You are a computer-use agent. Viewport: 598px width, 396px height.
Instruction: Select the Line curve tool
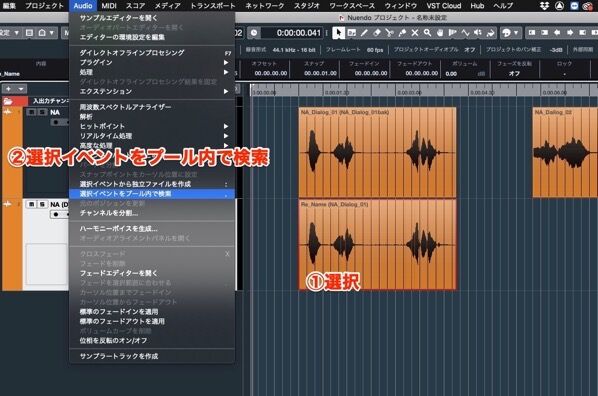(x=465, y=33)
